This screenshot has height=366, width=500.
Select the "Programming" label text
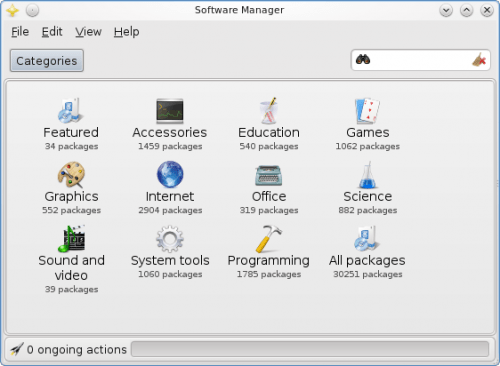(x=269, y=261)
